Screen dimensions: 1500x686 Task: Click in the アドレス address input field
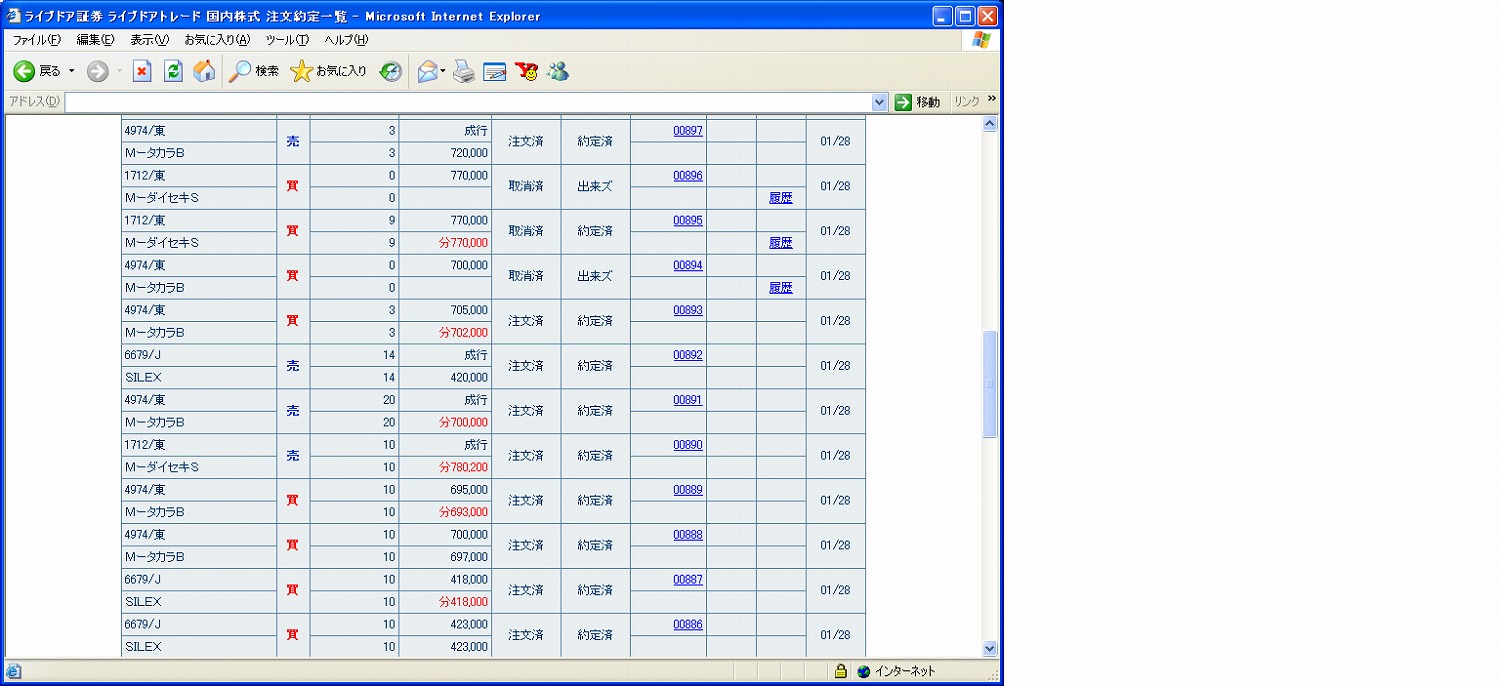[468, 102]
